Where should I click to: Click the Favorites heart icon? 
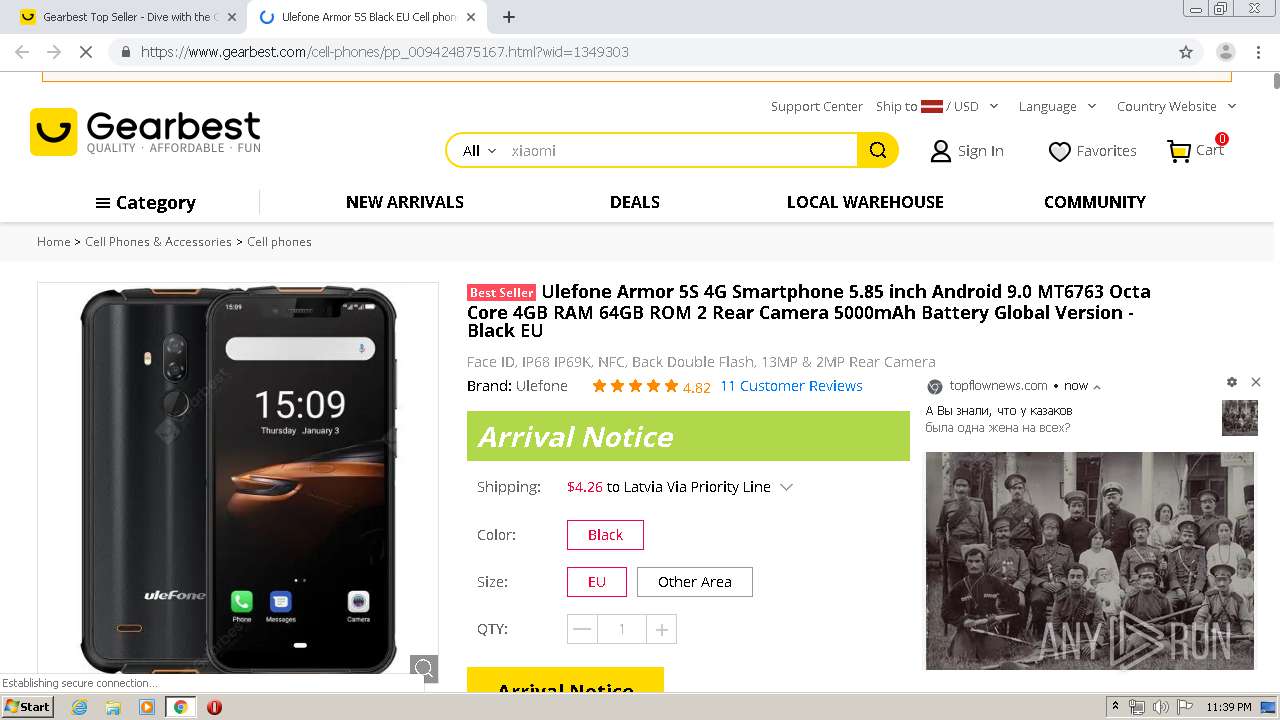coord(1059,151)
